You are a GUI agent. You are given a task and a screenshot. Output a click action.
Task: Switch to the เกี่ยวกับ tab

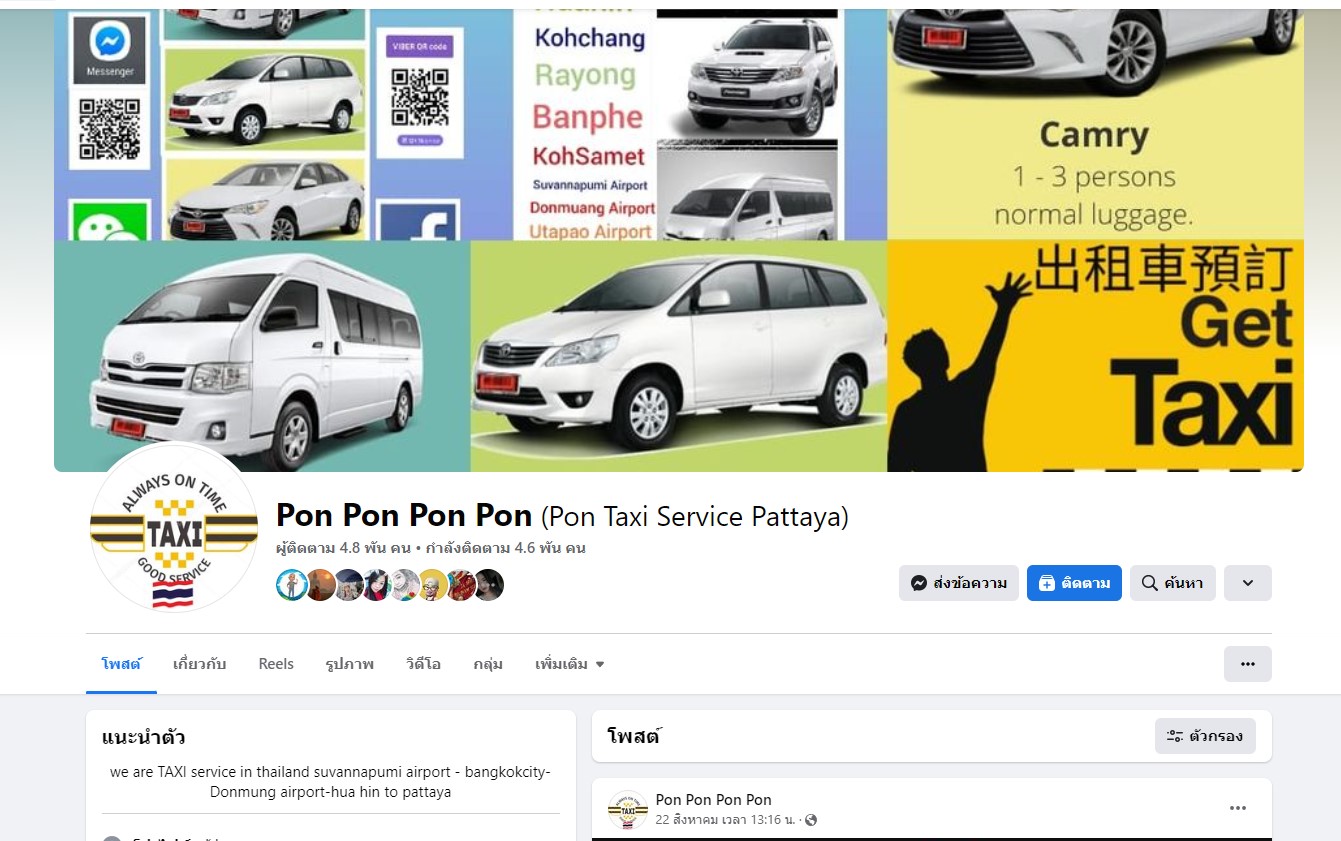click(x=200, y=664)
